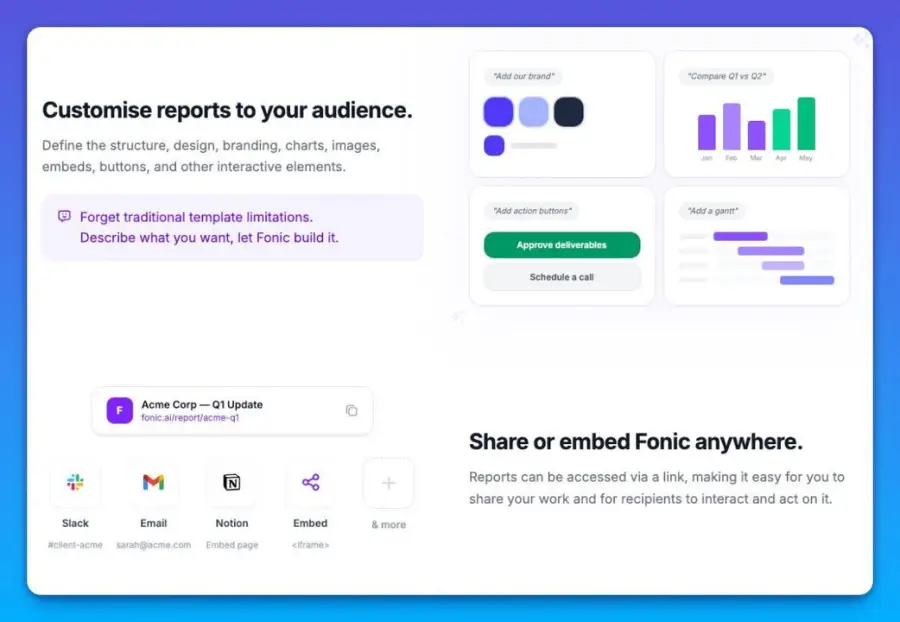Viewport: 900px width, 622px height.
Task: Click the '& more' label
Action: (389, 524)
